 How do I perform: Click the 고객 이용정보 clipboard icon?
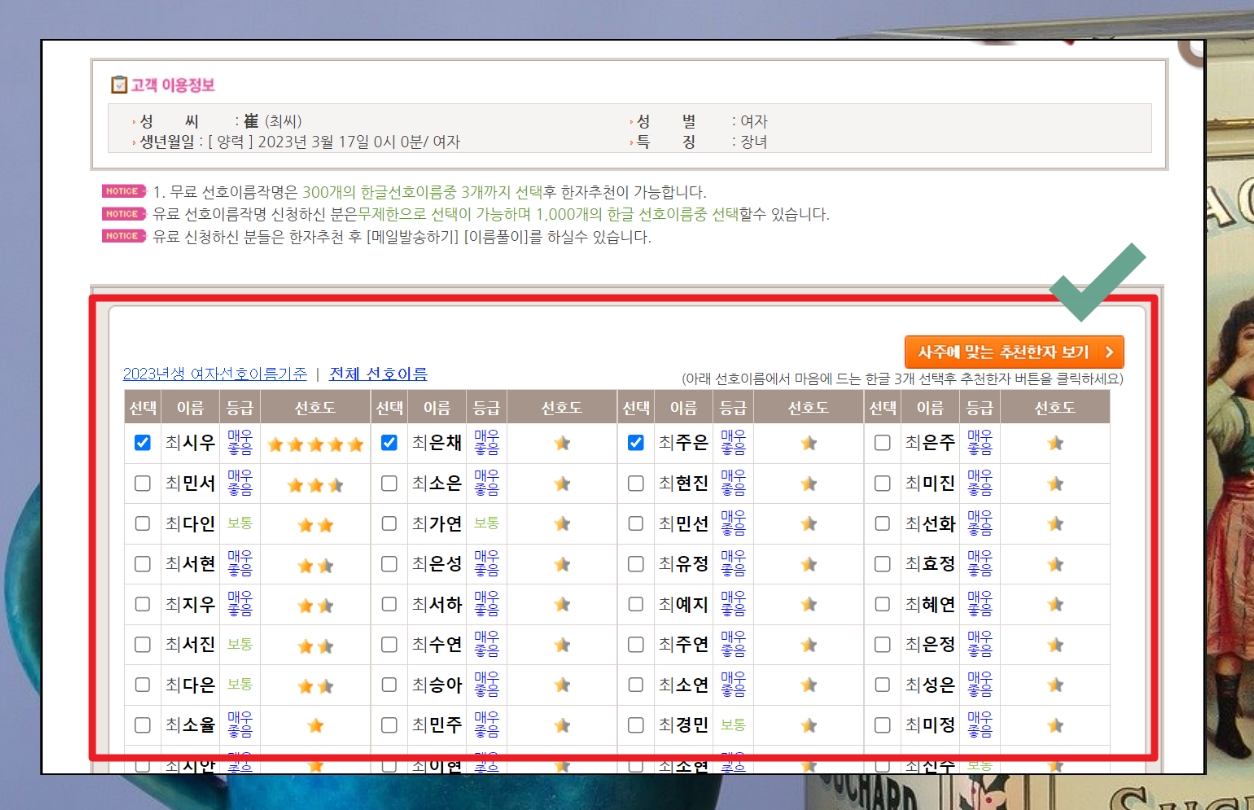point(119,85)
